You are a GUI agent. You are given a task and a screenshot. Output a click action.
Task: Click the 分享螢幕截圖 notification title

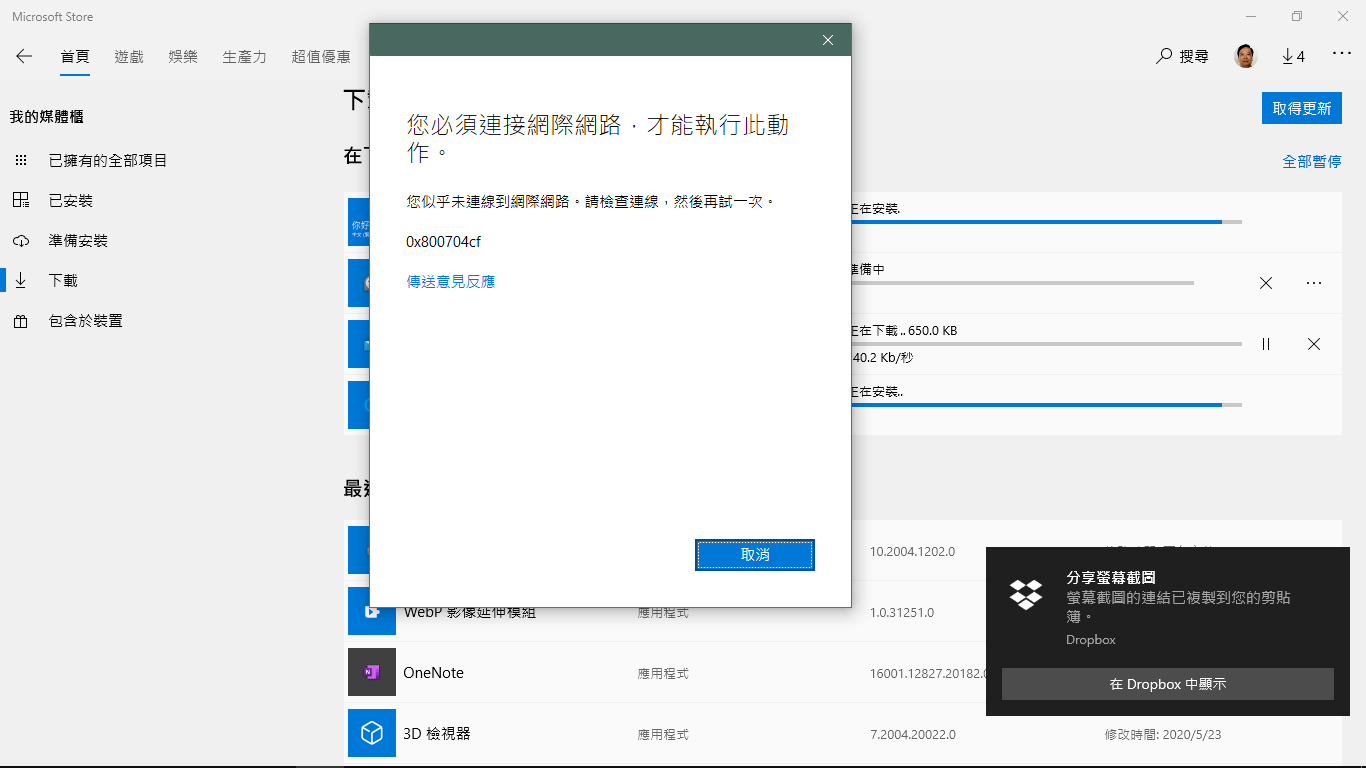[1111, 578]
